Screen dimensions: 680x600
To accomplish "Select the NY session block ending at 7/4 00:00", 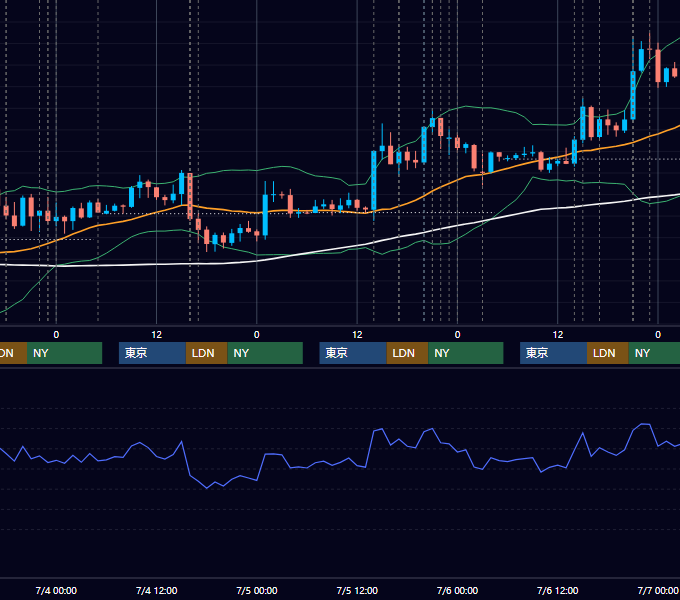I will 64,353.
